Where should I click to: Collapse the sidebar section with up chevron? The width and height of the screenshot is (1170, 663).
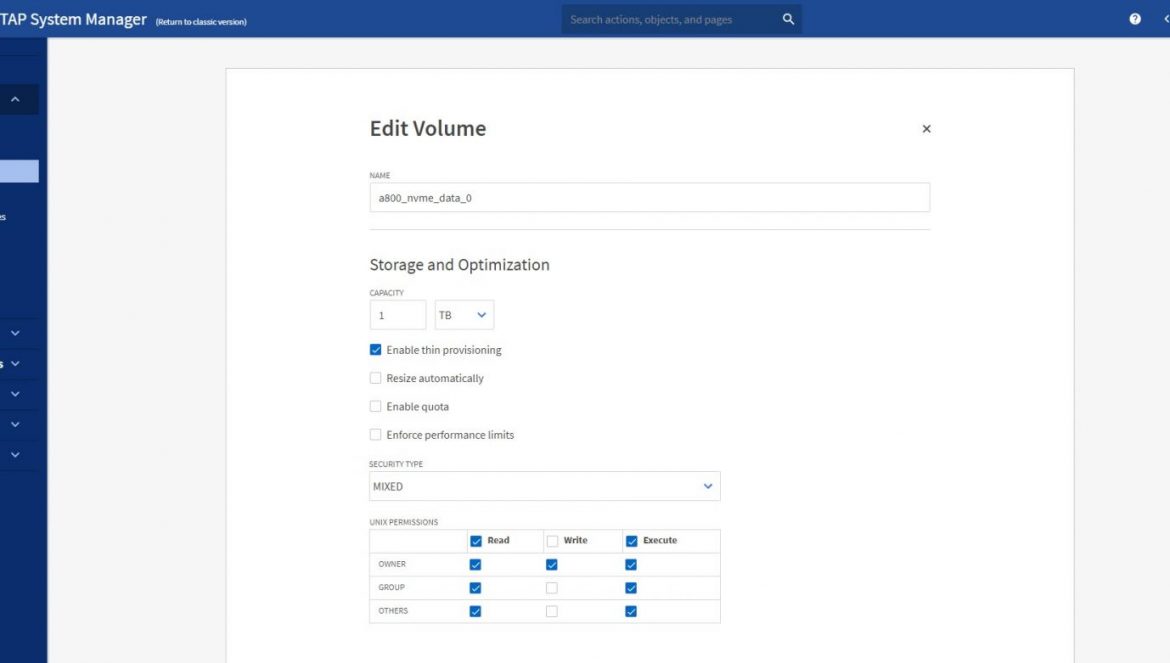[15, 99]
